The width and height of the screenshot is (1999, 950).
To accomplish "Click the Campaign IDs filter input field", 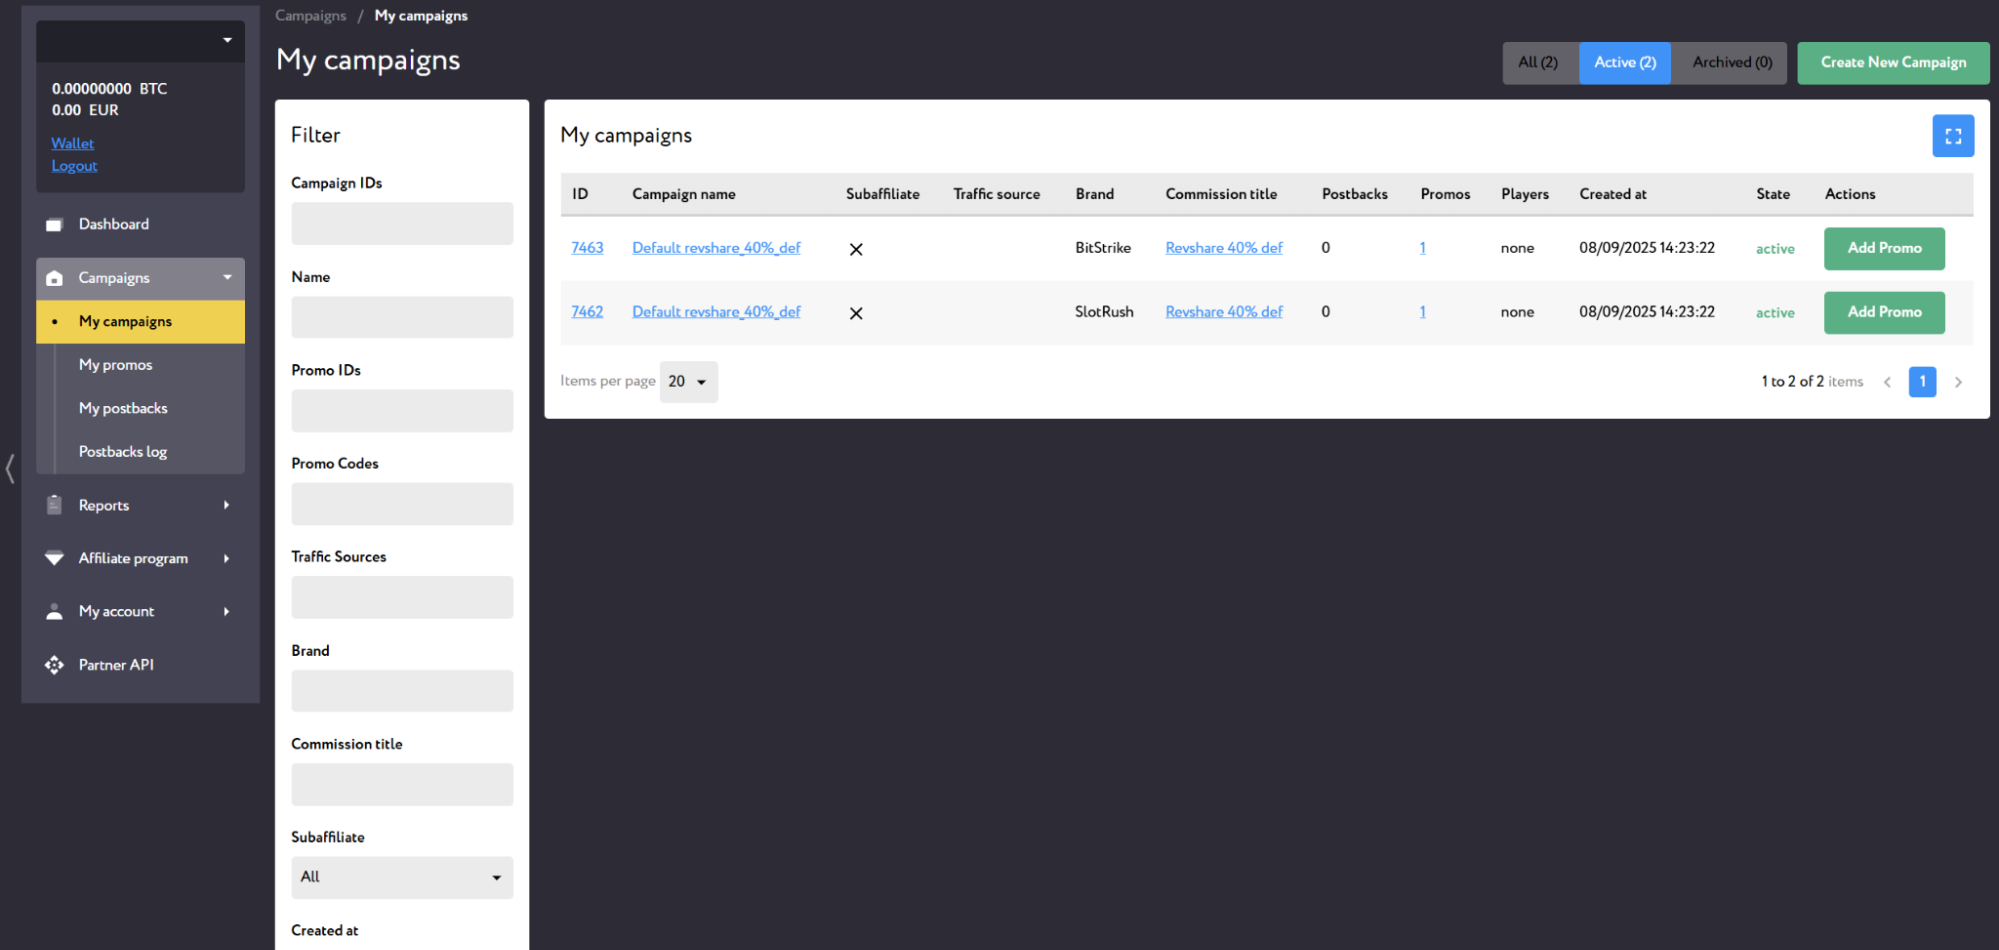I will point(401,224).
